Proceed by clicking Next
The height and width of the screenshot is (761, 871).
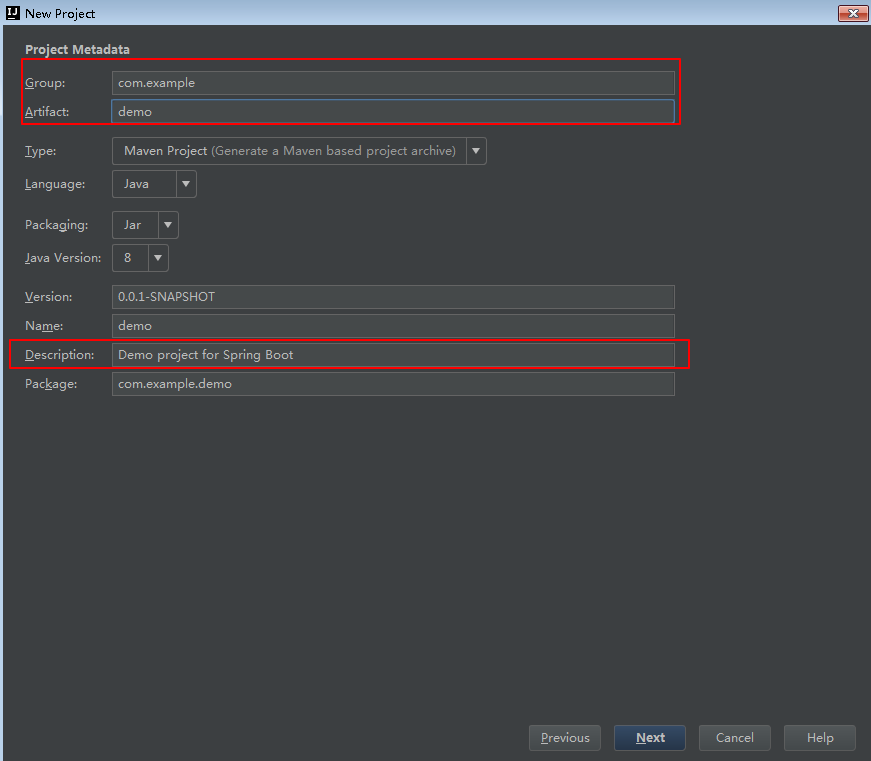650,738
